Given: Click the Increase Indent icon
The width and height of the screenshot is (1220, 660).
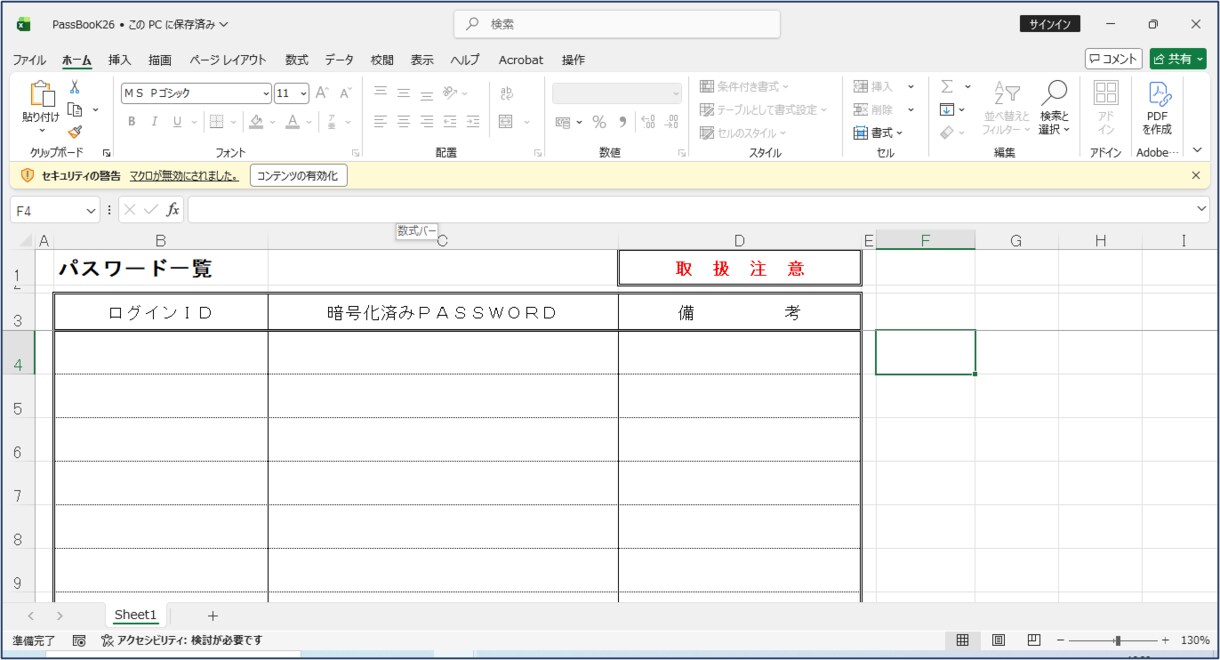Looking at the screenshot, I should point(473,122).
